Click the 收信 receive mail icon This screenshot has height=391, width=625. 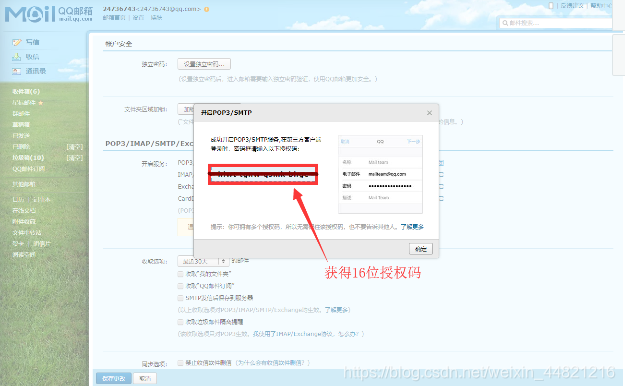point(16,57)
